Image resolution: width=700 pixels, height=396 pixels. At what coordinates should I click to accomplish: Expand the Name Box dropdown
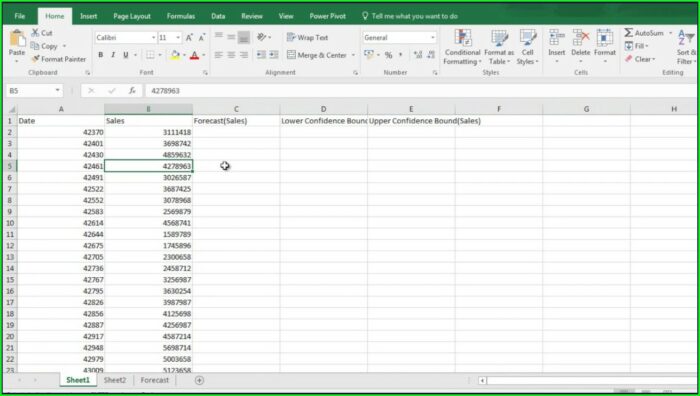(57, 91)
